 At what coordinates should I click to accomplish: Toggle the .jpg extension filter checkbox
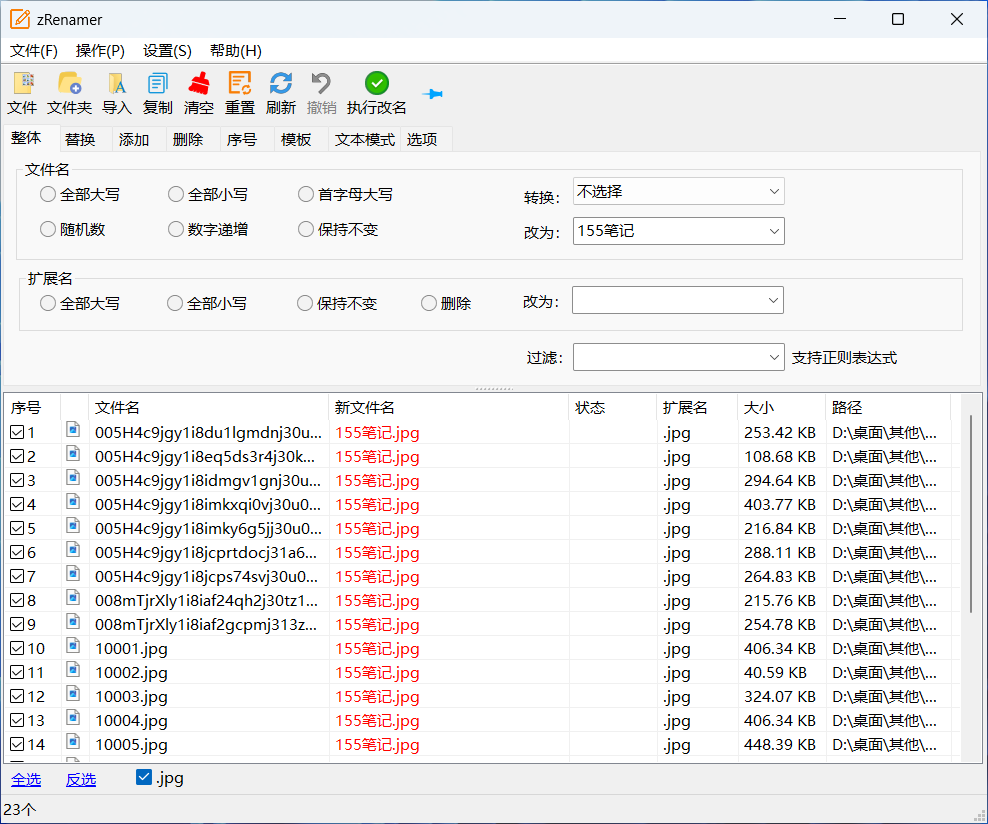[x=144, y=778]
